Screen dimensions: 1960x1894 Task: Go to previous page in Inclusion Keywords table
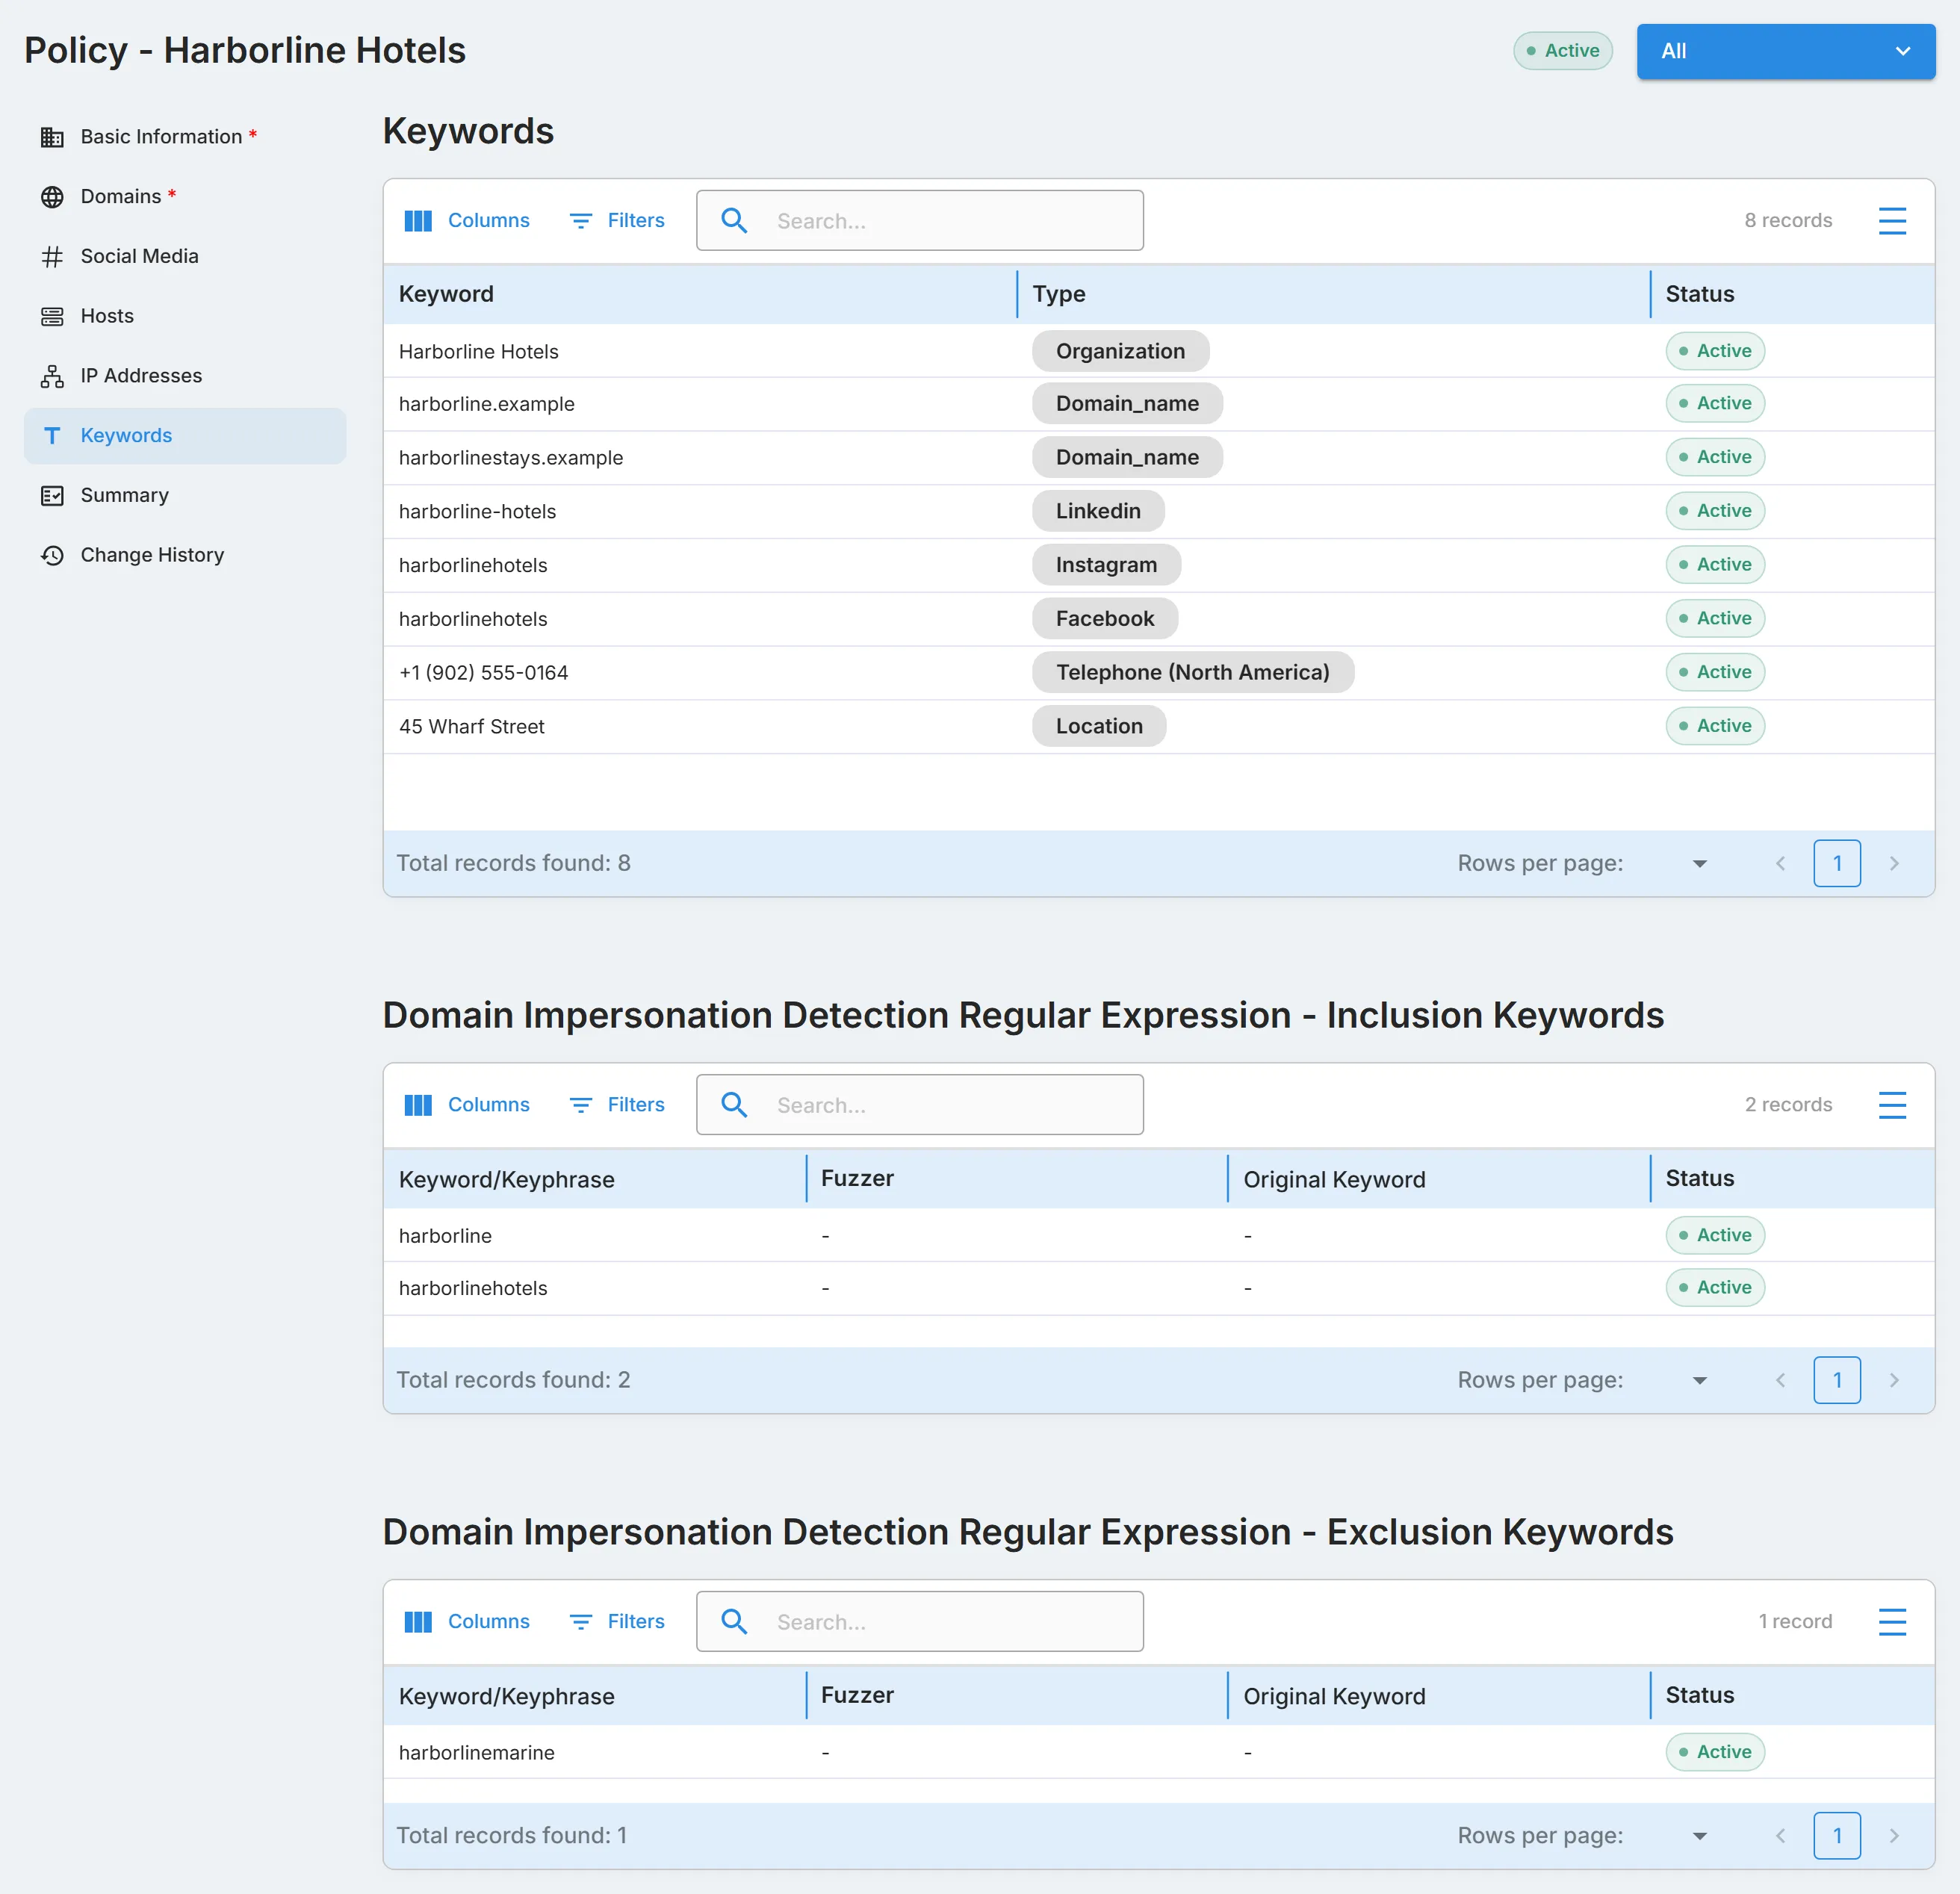(x=1780, y=1380)
